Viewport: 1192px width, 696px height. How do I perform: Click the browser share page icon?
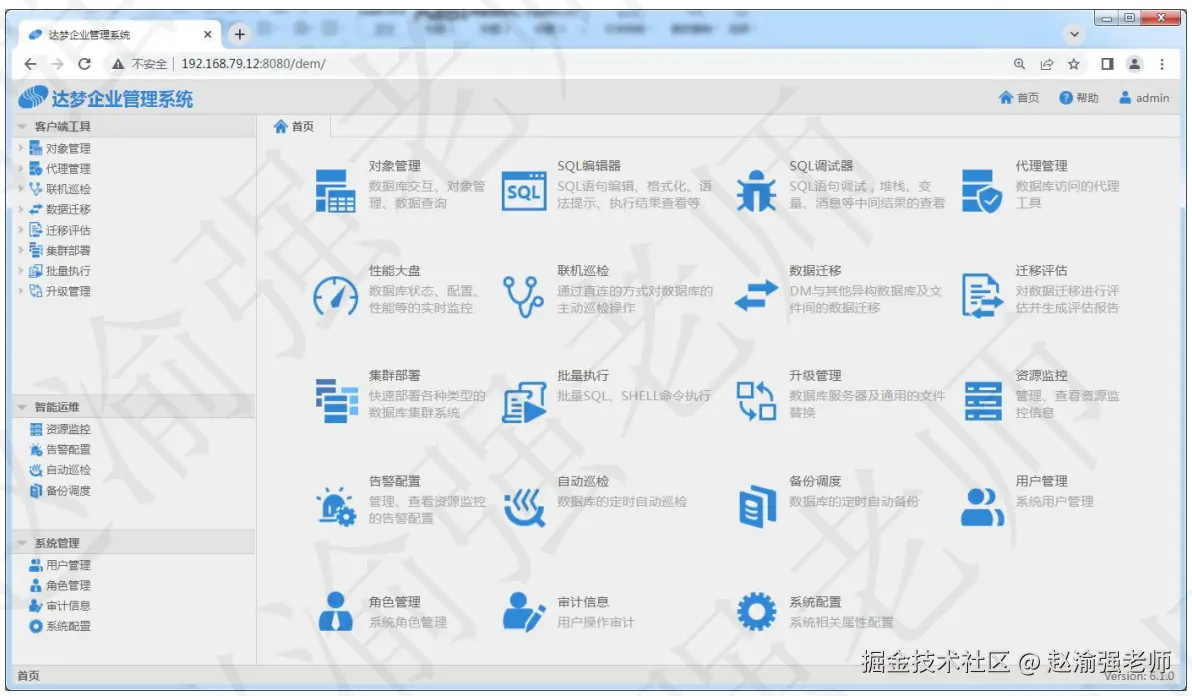point(1047,64)
